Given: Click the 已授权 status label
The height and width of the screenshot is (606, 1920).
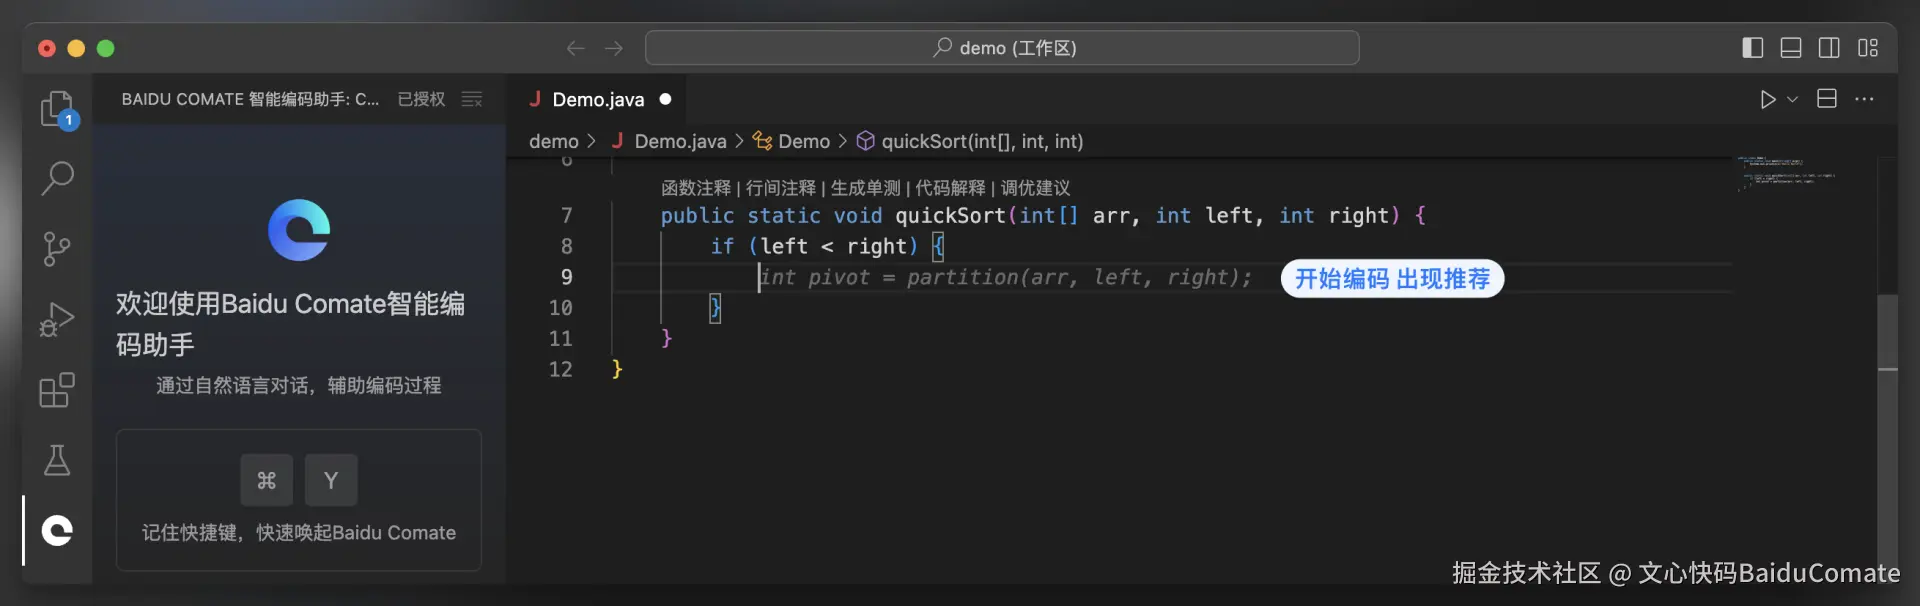Looking at the screenshot, I should pos(421,99).
